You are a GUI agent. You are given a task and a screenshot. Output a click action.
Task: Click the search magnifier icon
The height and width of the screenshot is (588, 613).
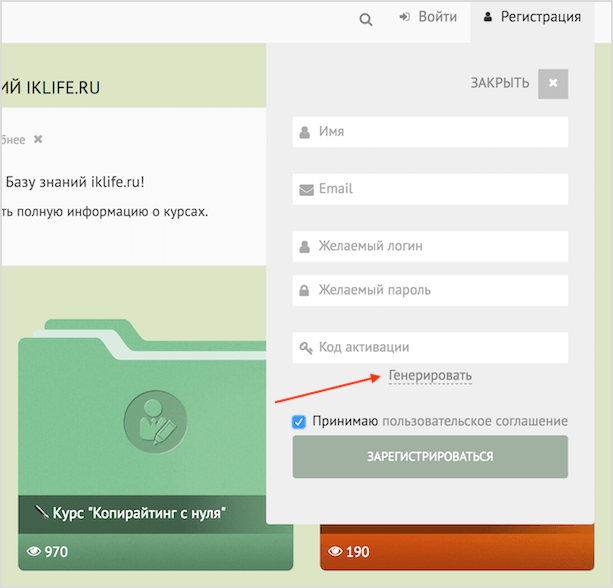point(366,19)
